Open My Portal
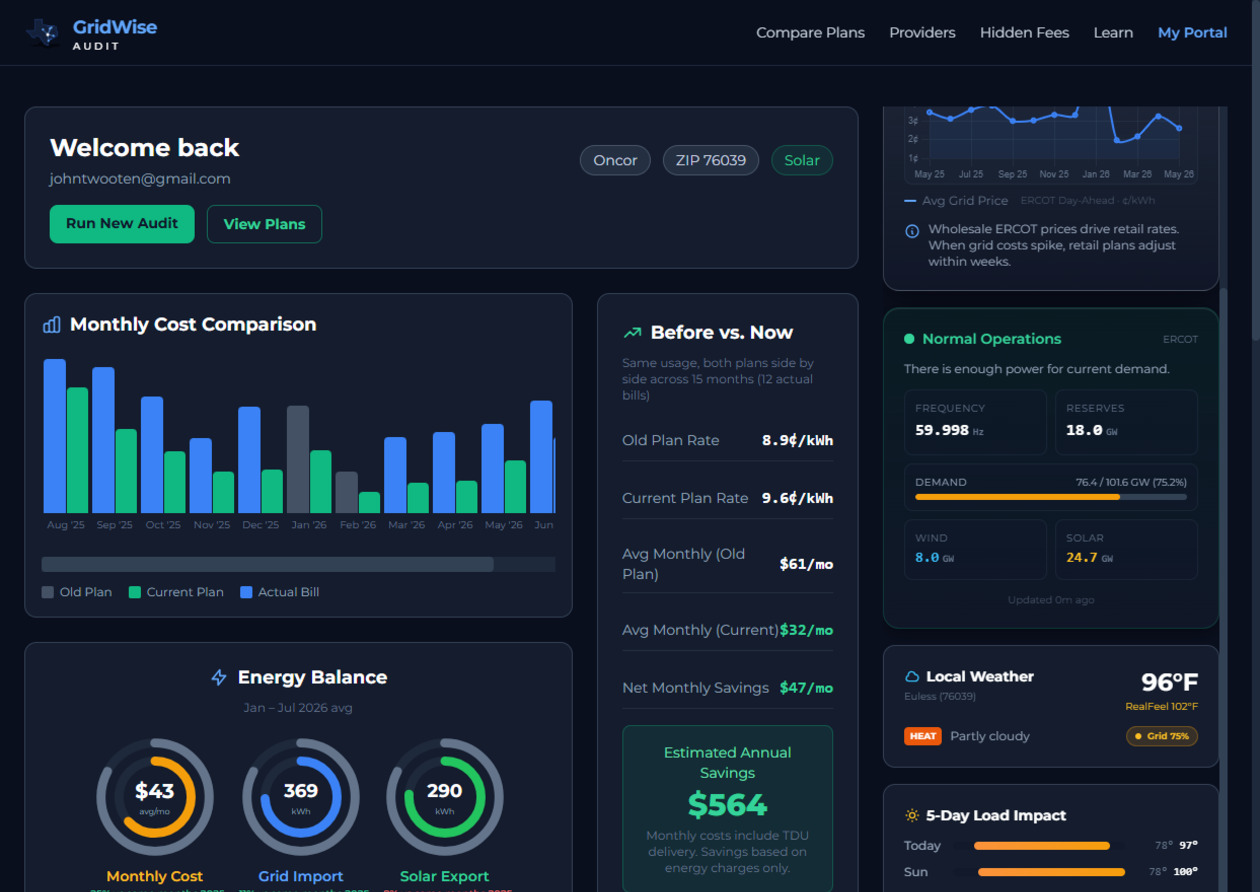Image resolution: width=1260 pixels, height=892 pixels. [x=1192, y=33]
